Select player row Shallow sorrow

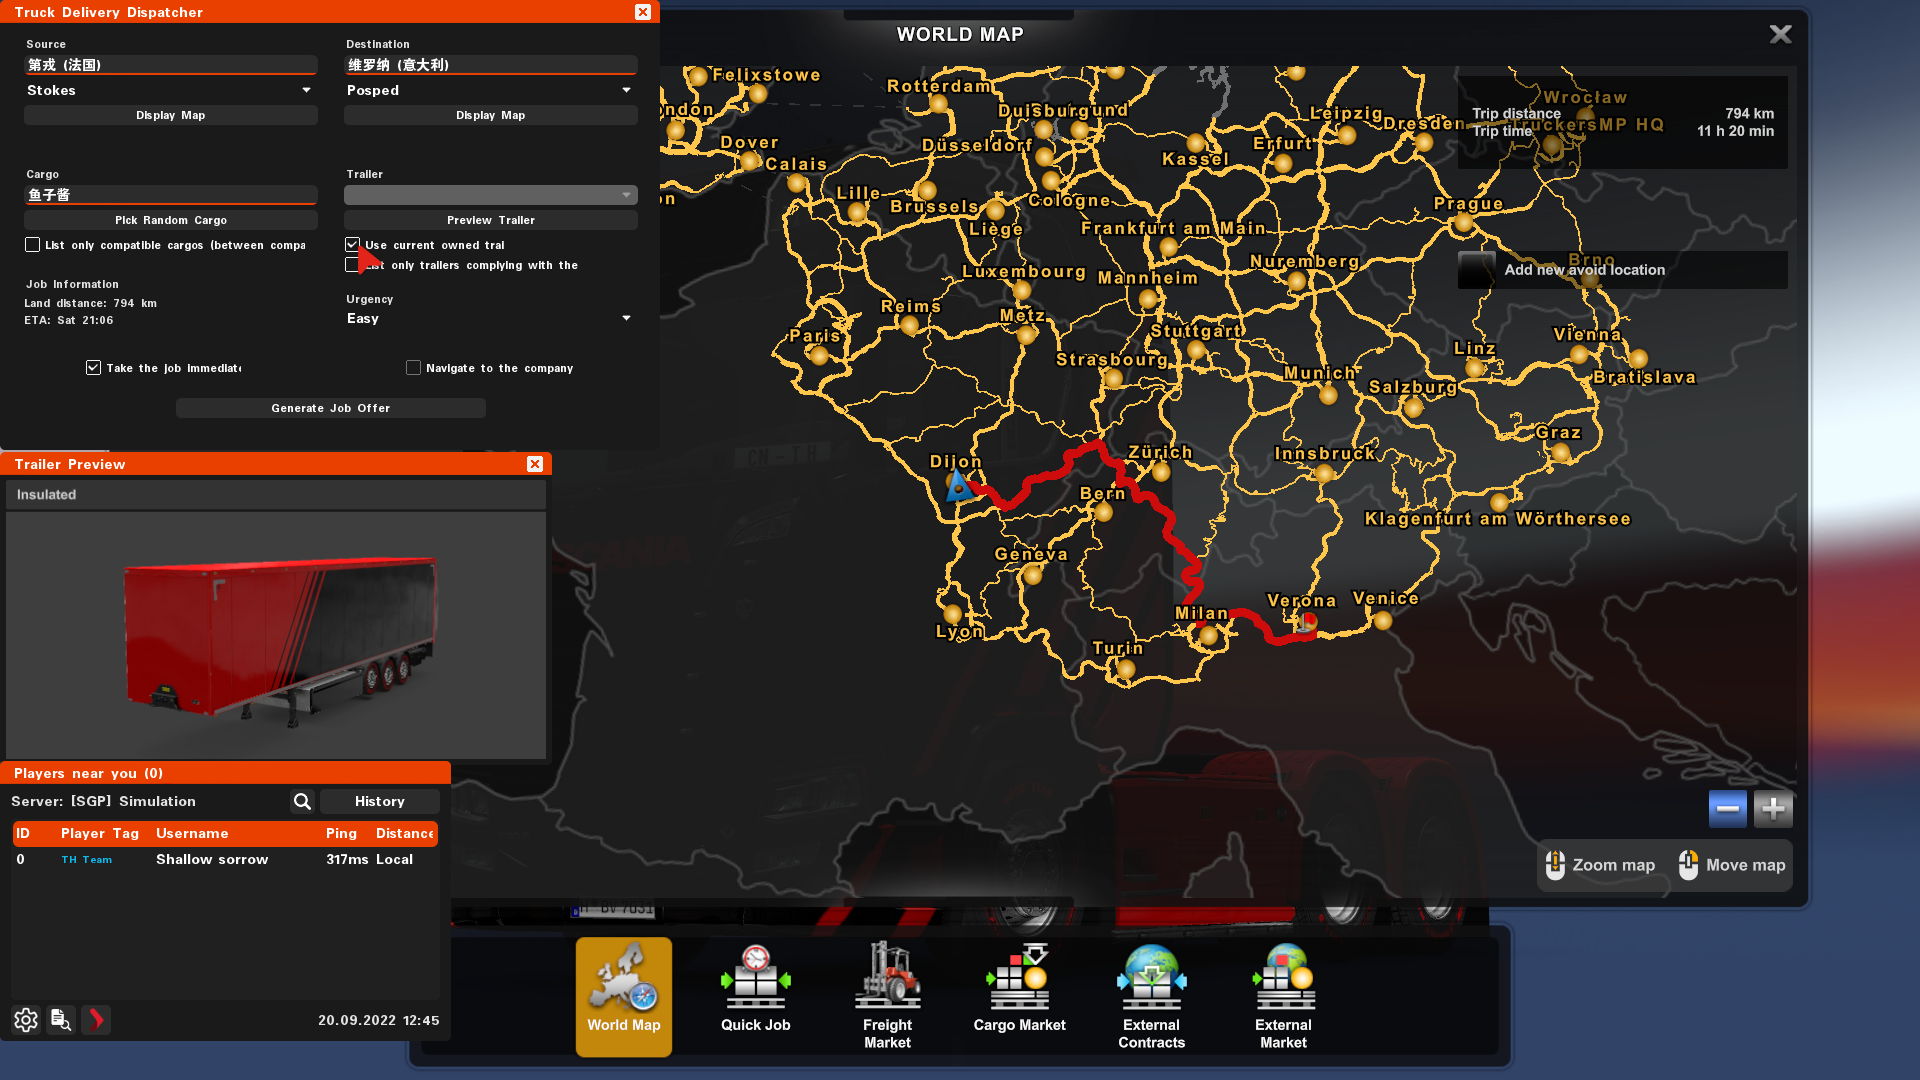click(225, 859)
